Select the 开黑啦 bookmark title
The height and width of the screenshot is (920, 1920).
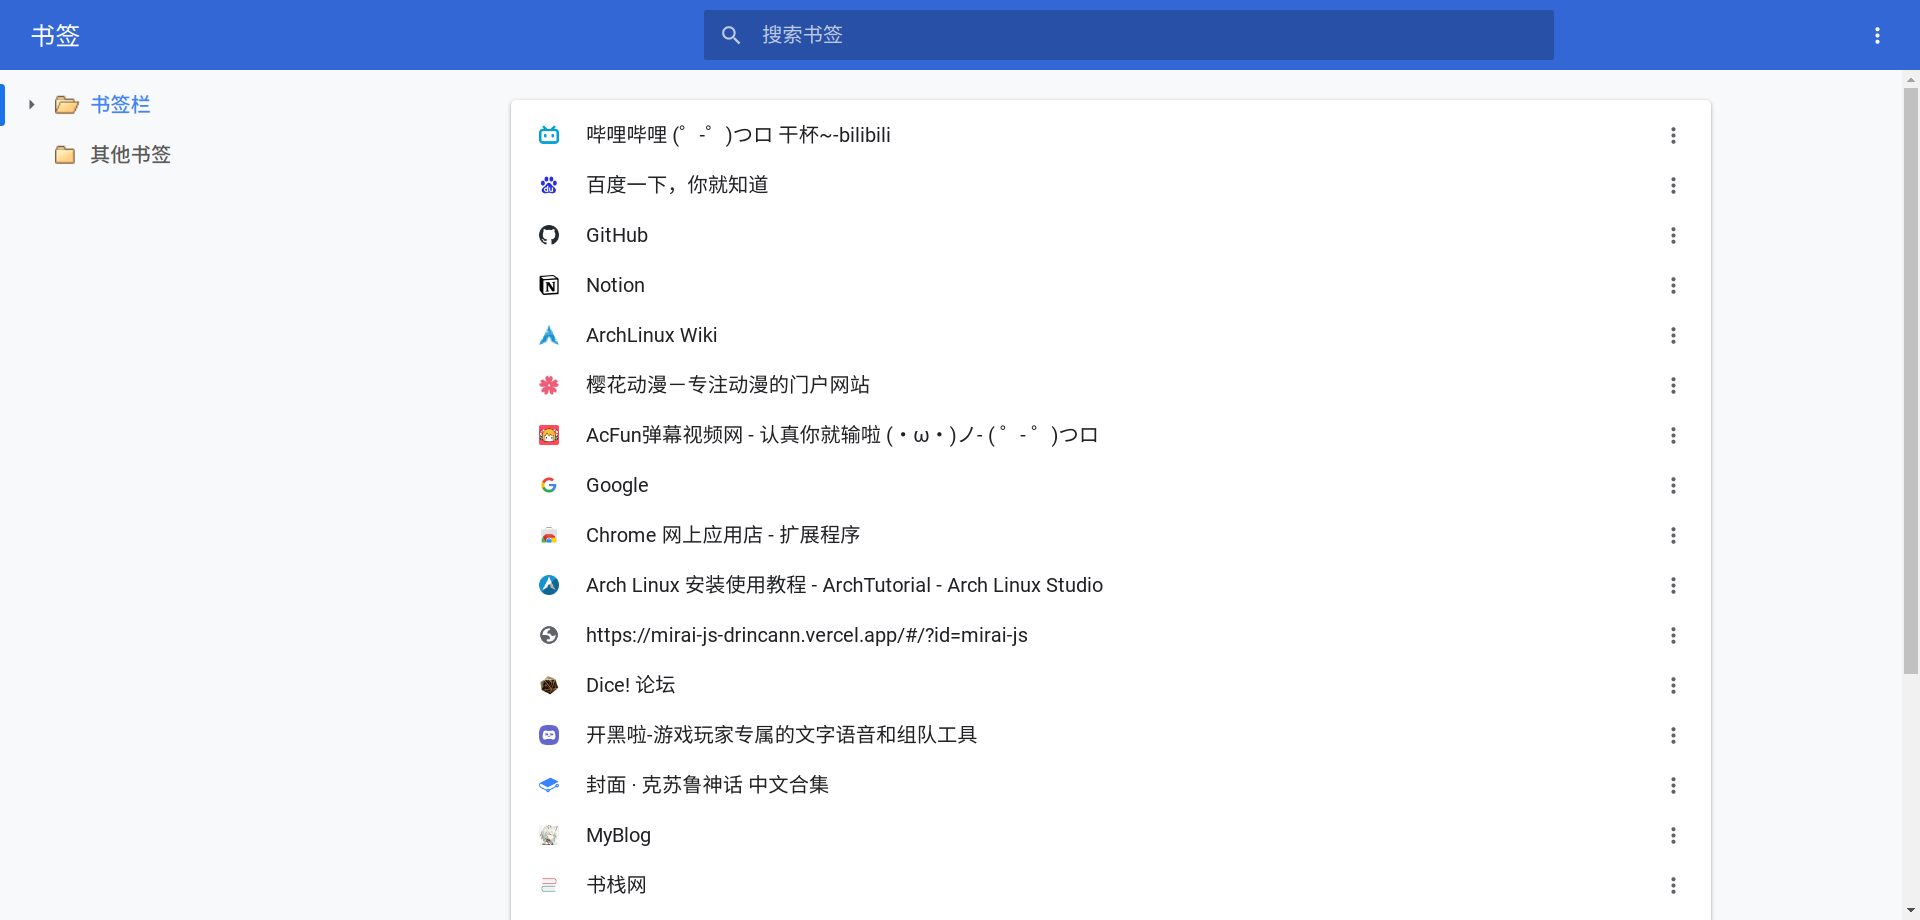pyautogui.click(x=781, y=735)
